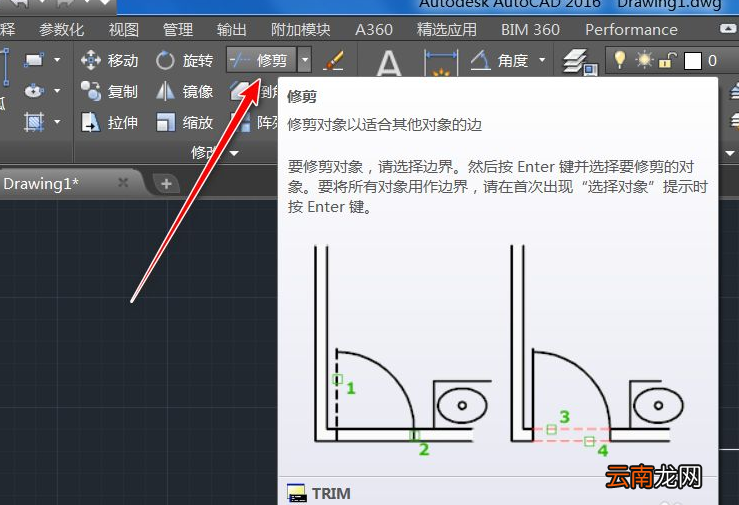This screenshot has width=739, height=505.
Task: Expand the 修改 panel arrow
Action: click(234, 153)
